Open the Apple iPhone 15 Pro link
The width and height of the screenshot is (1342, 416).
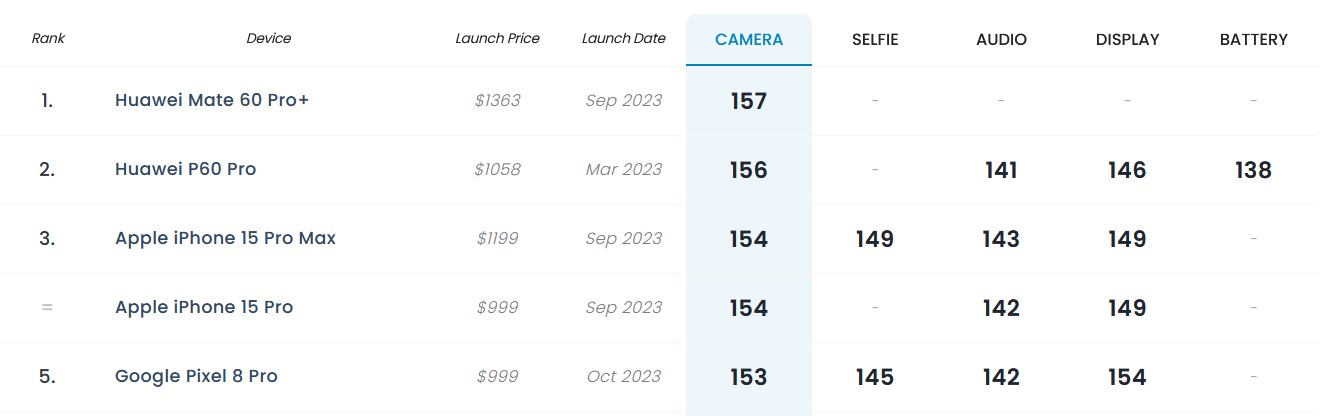click(204, 307)
